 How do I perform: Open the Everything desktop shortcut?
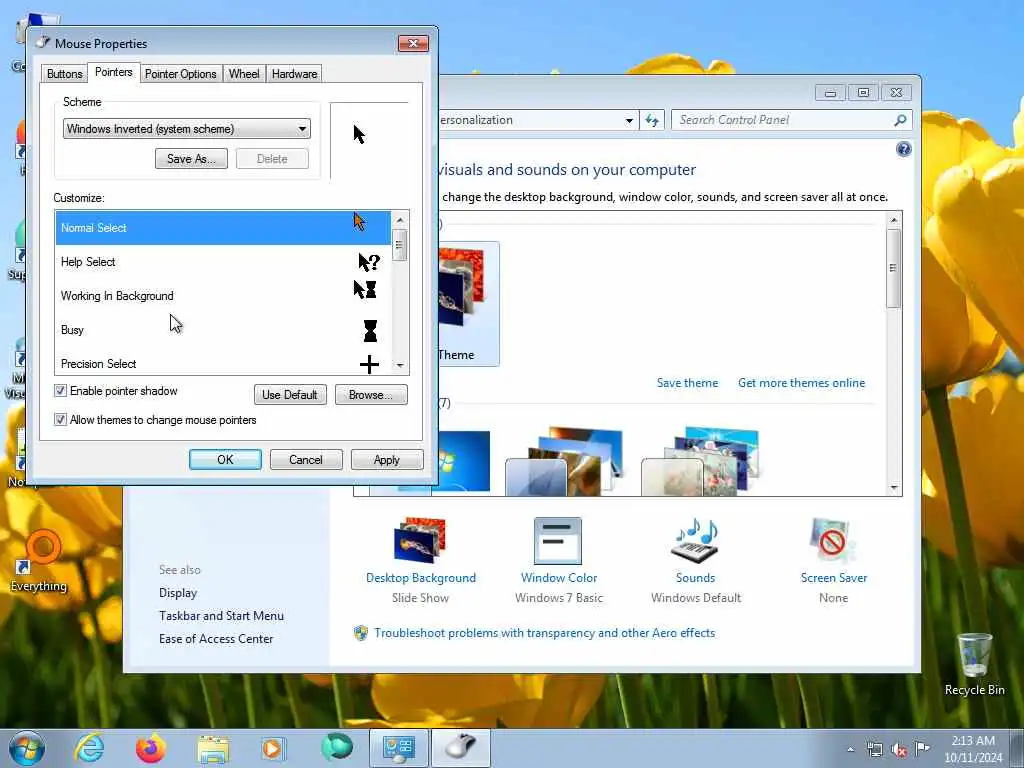(39, 560)
